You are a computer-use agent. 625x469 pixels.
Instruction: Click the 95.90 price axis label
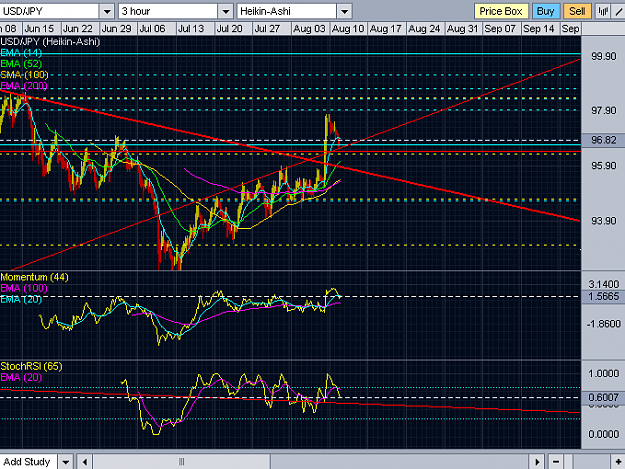(603, 166)
